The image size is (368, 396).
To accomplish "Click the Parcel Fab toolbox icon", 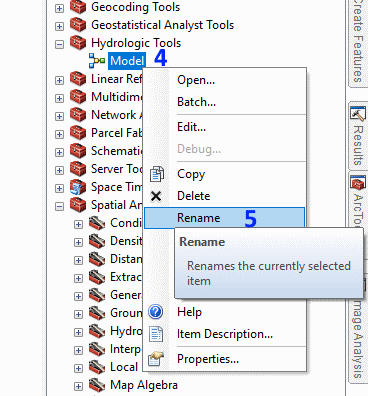I will point(78,133).
